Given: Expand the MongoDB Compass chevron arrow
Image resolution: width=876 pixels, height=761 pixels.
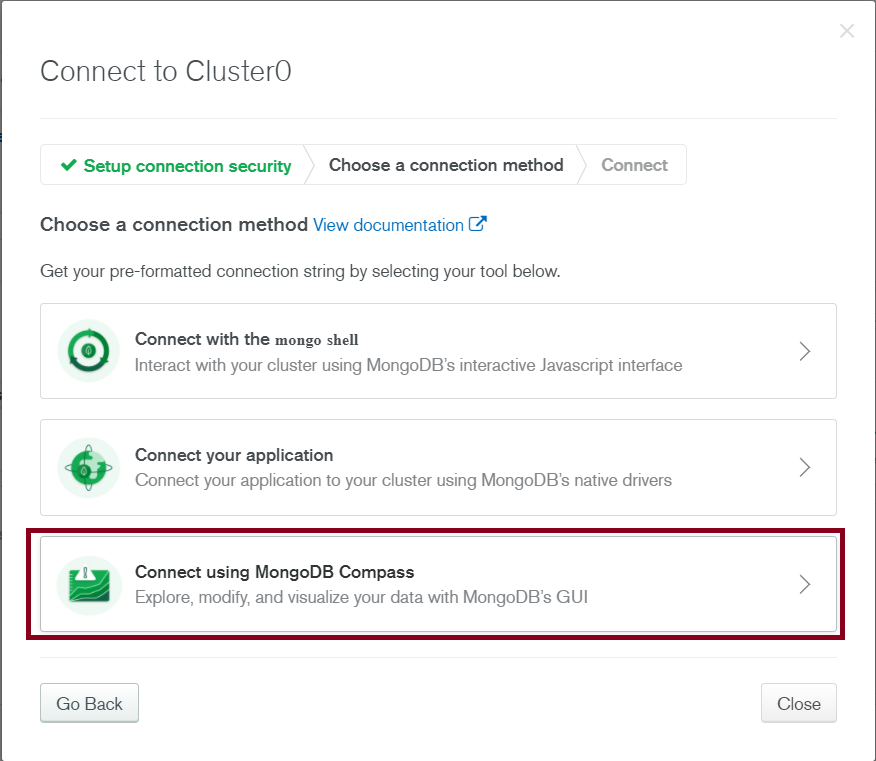Looking at the screenshot, I should (804, 584).
